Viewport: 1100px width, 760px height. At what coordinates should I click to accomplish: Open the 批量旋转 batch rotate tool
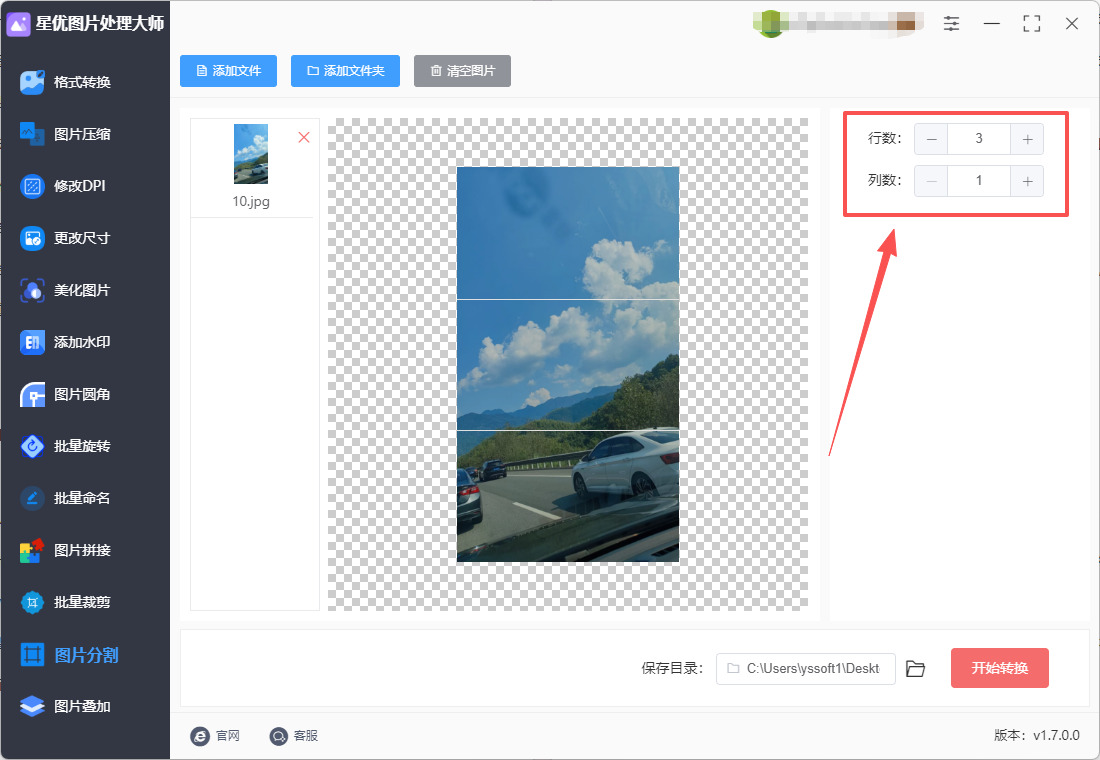[x=65, y=446]
